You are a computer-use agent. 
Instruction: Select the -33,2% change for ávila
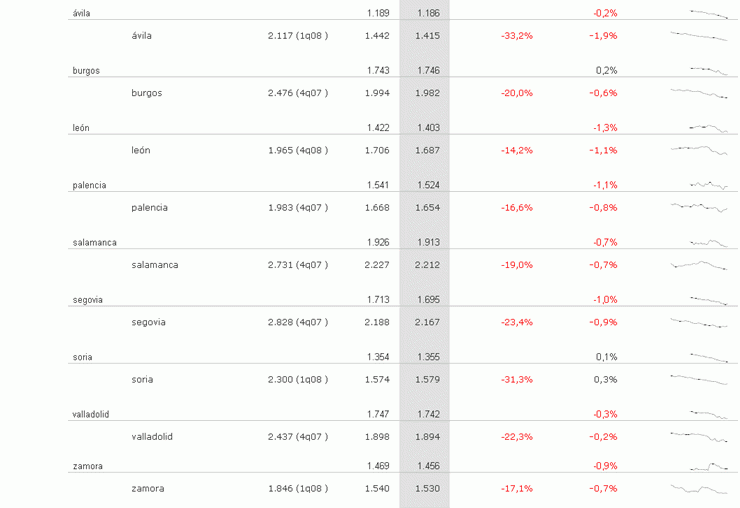517,36
